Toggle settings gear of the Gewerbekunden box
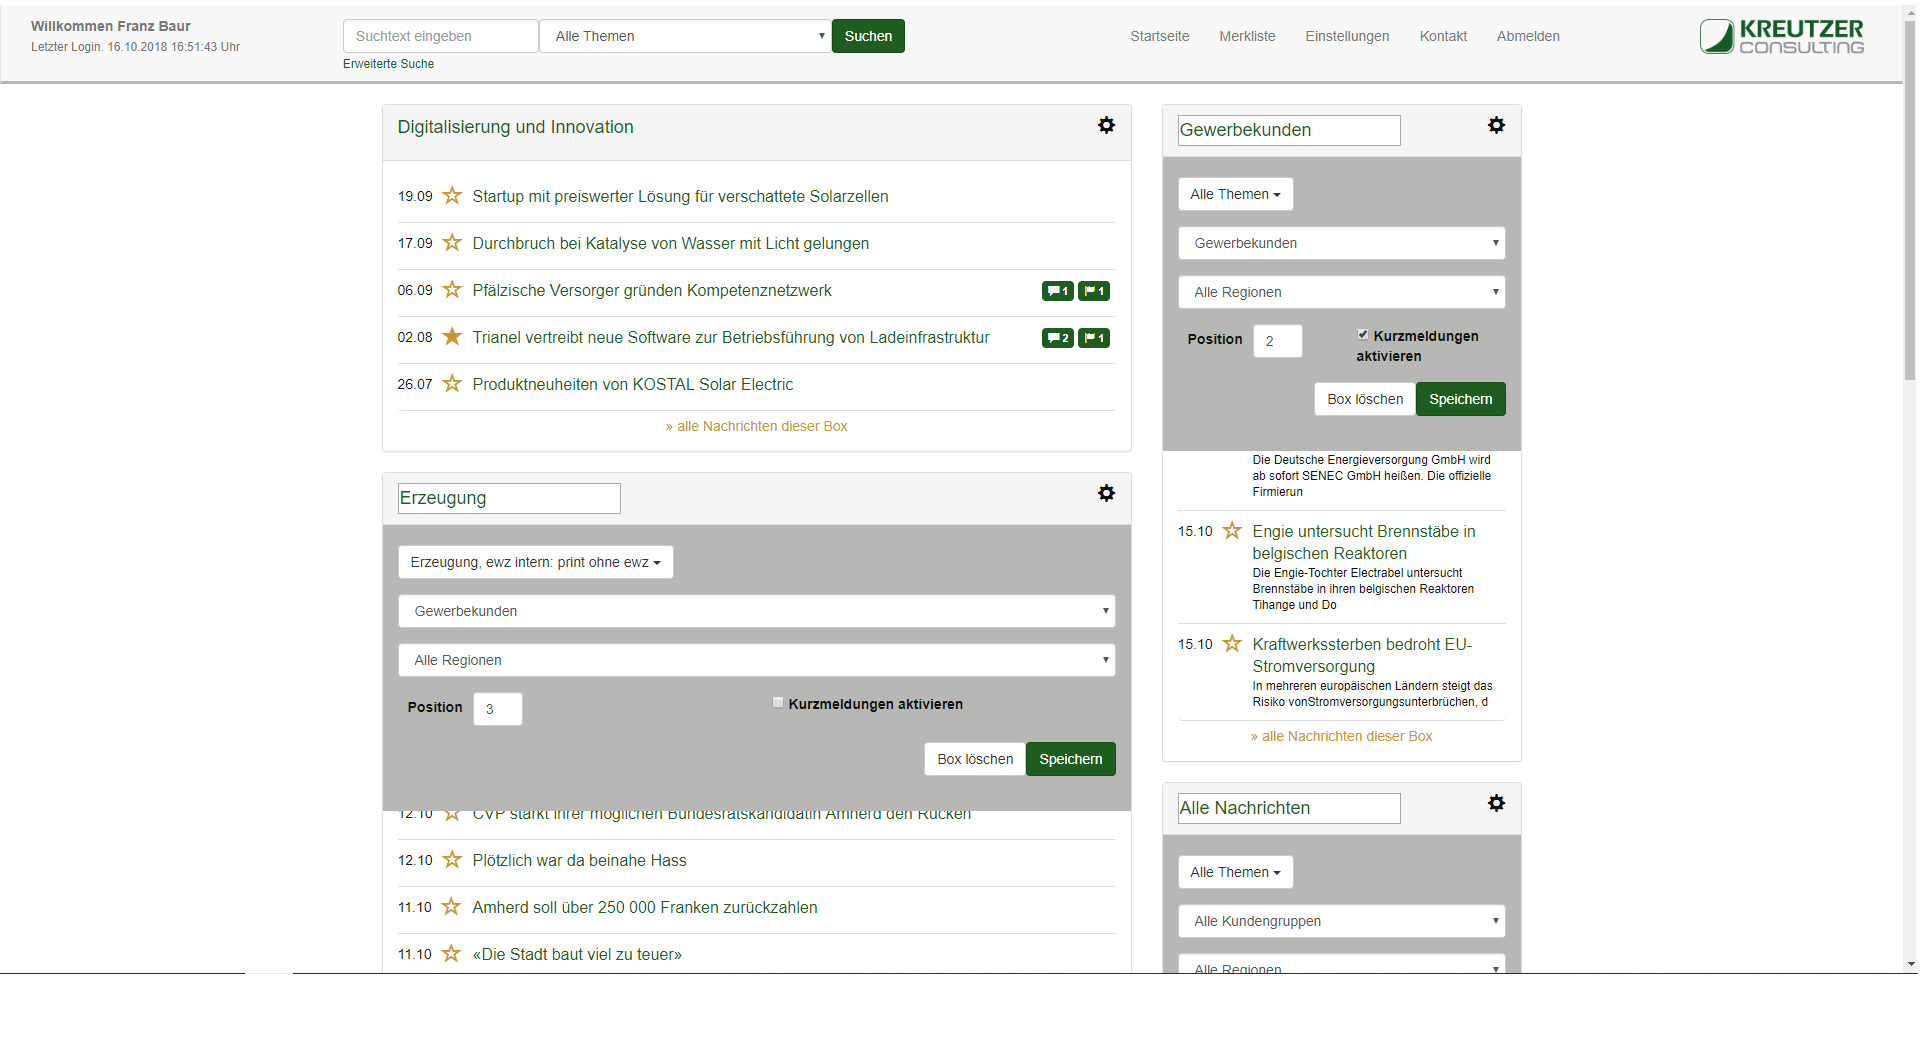Viewport: 1920px width, 1040px height. (x=1496, y=126)
